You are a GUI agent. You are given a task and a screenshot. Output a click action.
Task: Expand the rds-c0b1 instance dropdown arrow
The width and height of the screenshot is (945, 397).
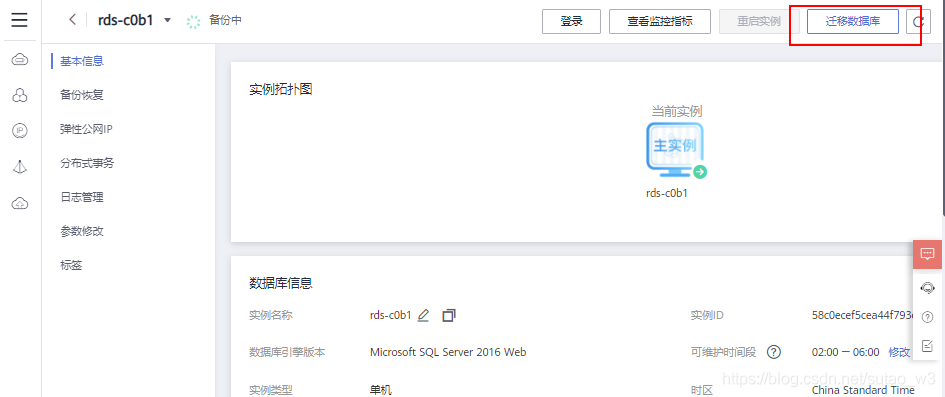click(x=168, y=20)
